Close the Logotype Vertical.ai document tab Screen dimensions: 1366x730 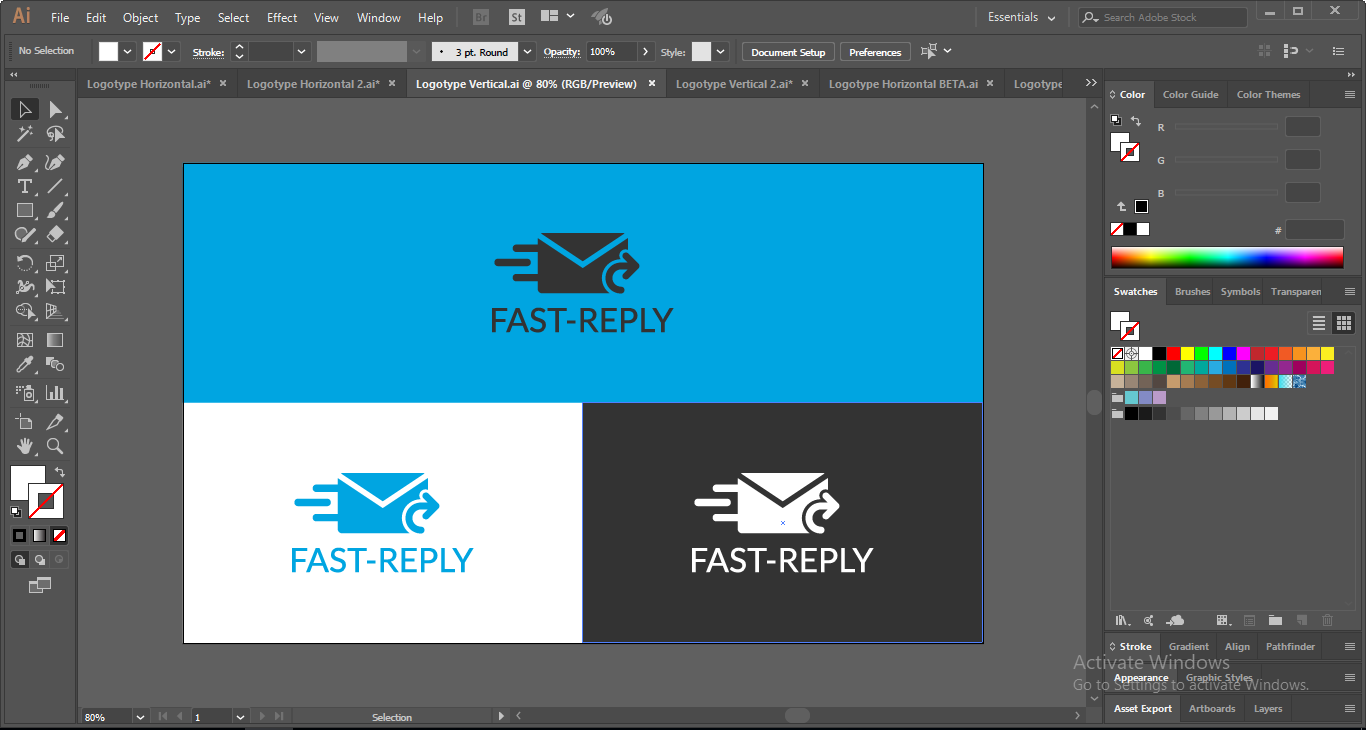(x=652, y=84)
